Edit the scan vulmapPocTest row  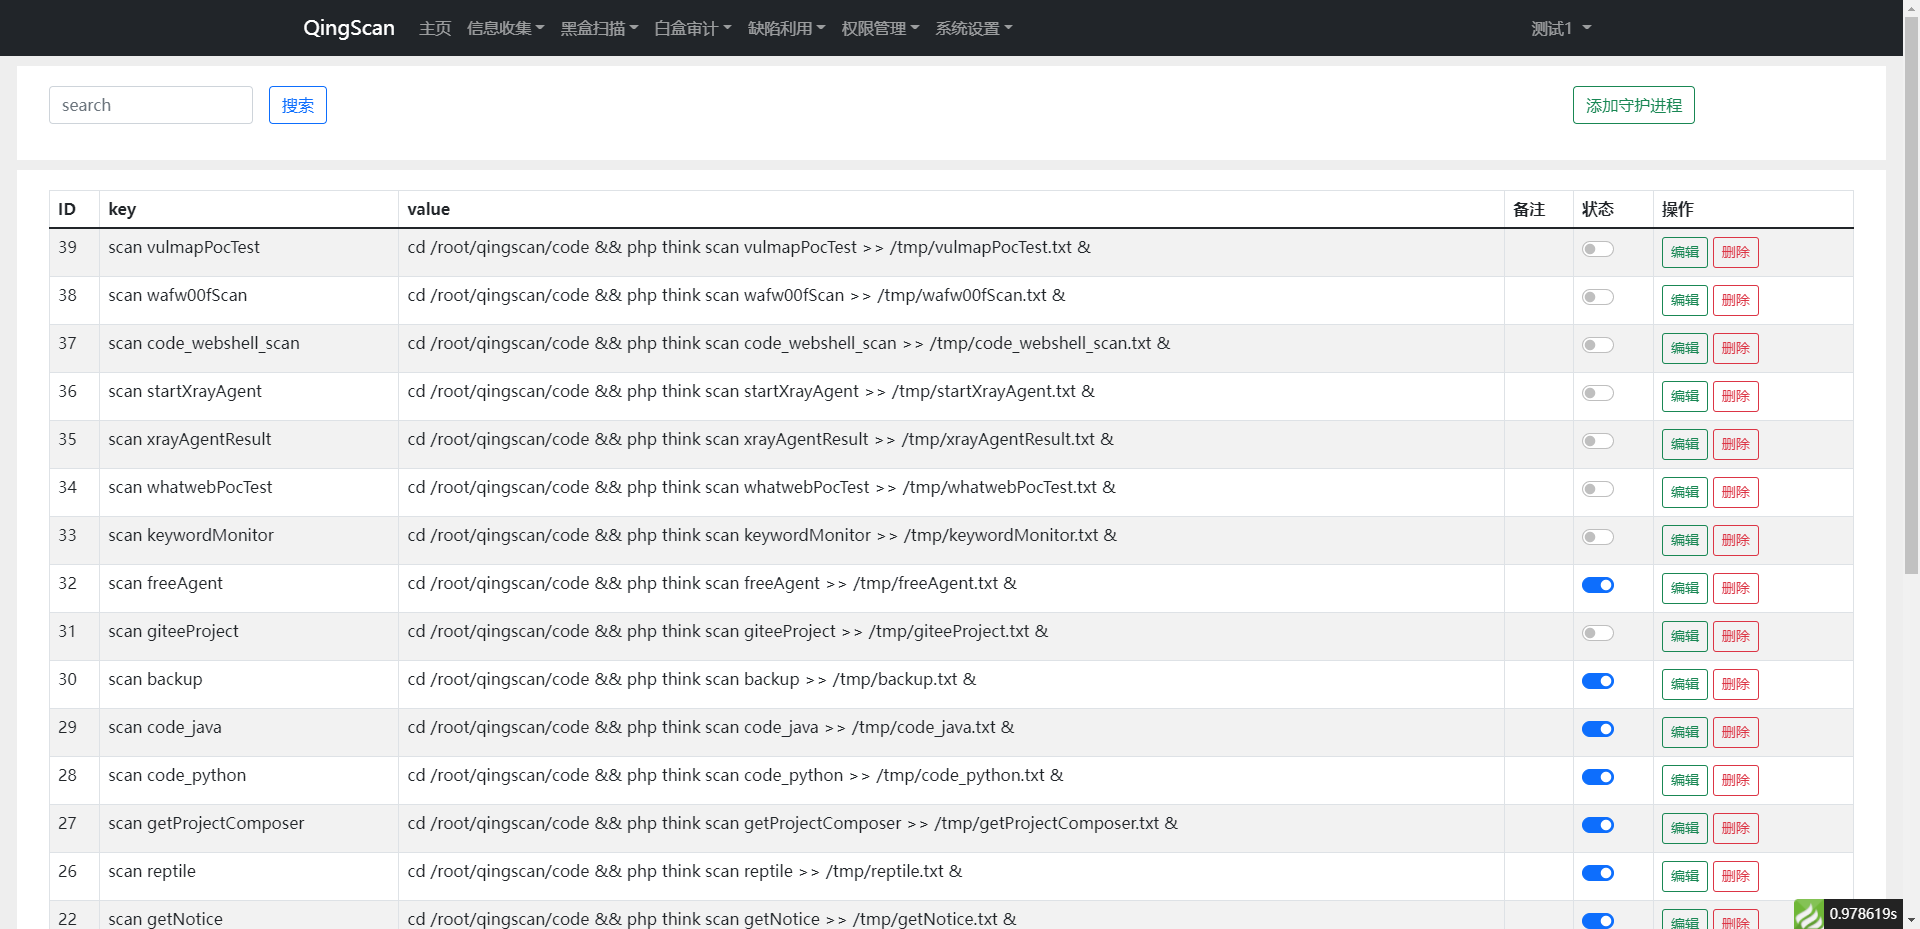pos(1685,252)
